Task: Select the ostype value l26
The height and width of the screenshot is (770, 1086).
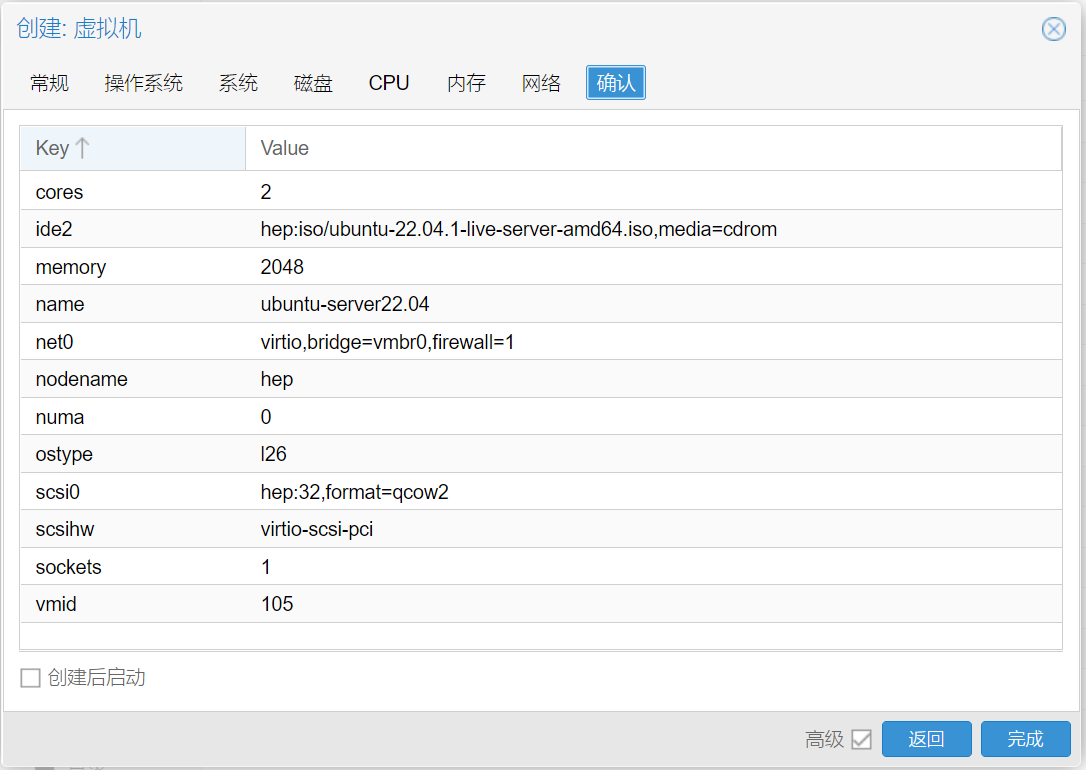Action: (x=274, y=454)
